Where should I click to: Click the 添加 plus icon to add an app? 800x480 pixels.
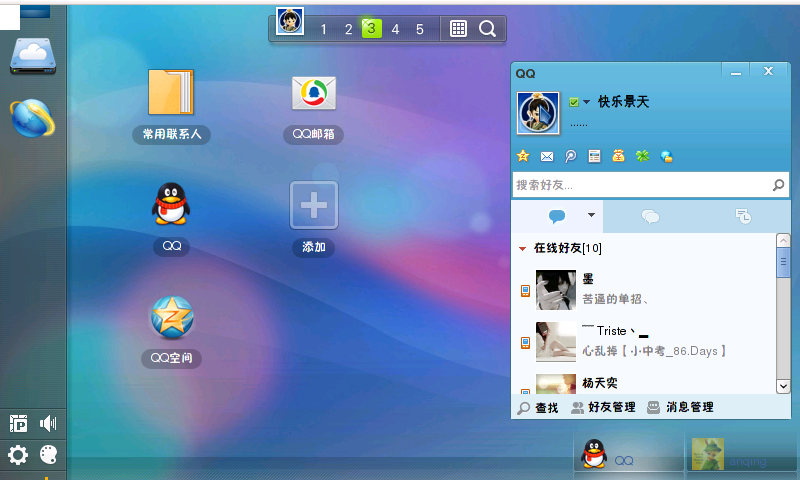click(x=314, y=205)
